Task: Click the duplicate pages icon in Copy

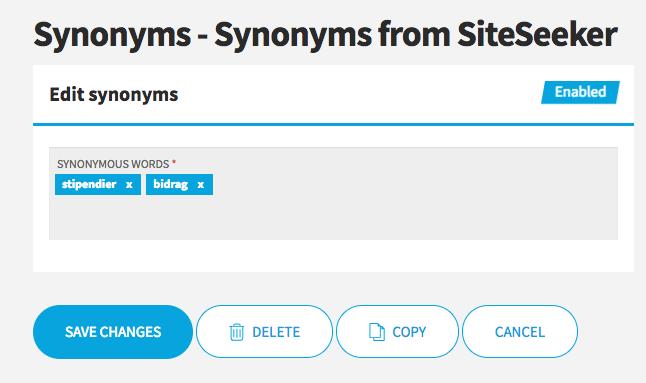Action: point(377,332)
